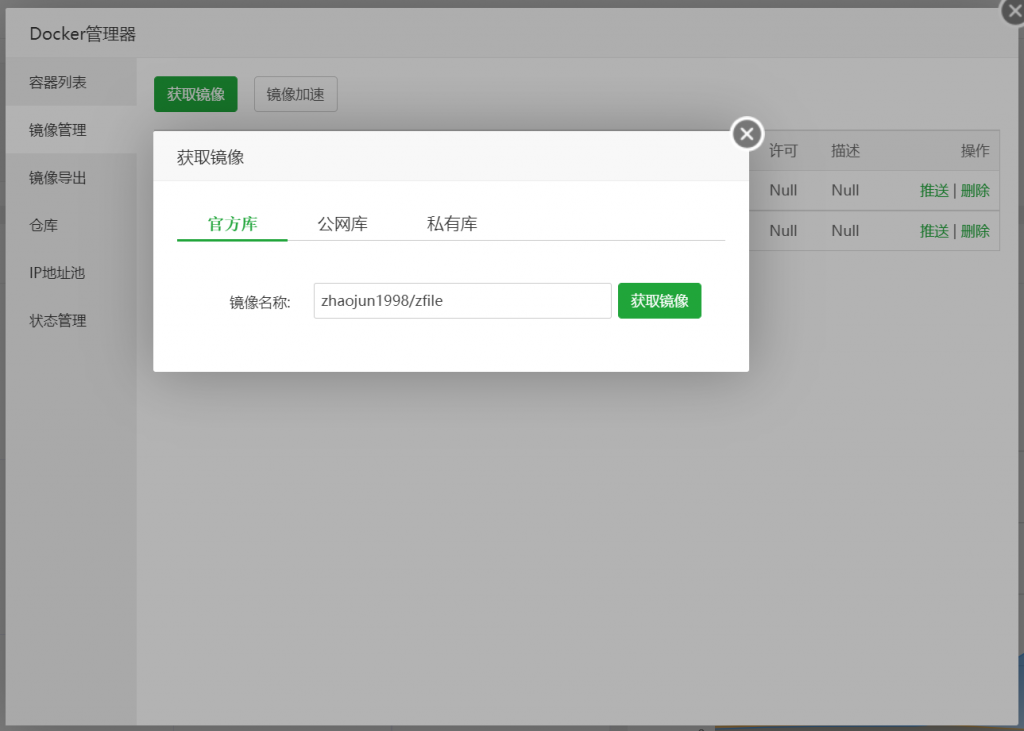Click 删除 on the first image row

(x=975, y=190)
